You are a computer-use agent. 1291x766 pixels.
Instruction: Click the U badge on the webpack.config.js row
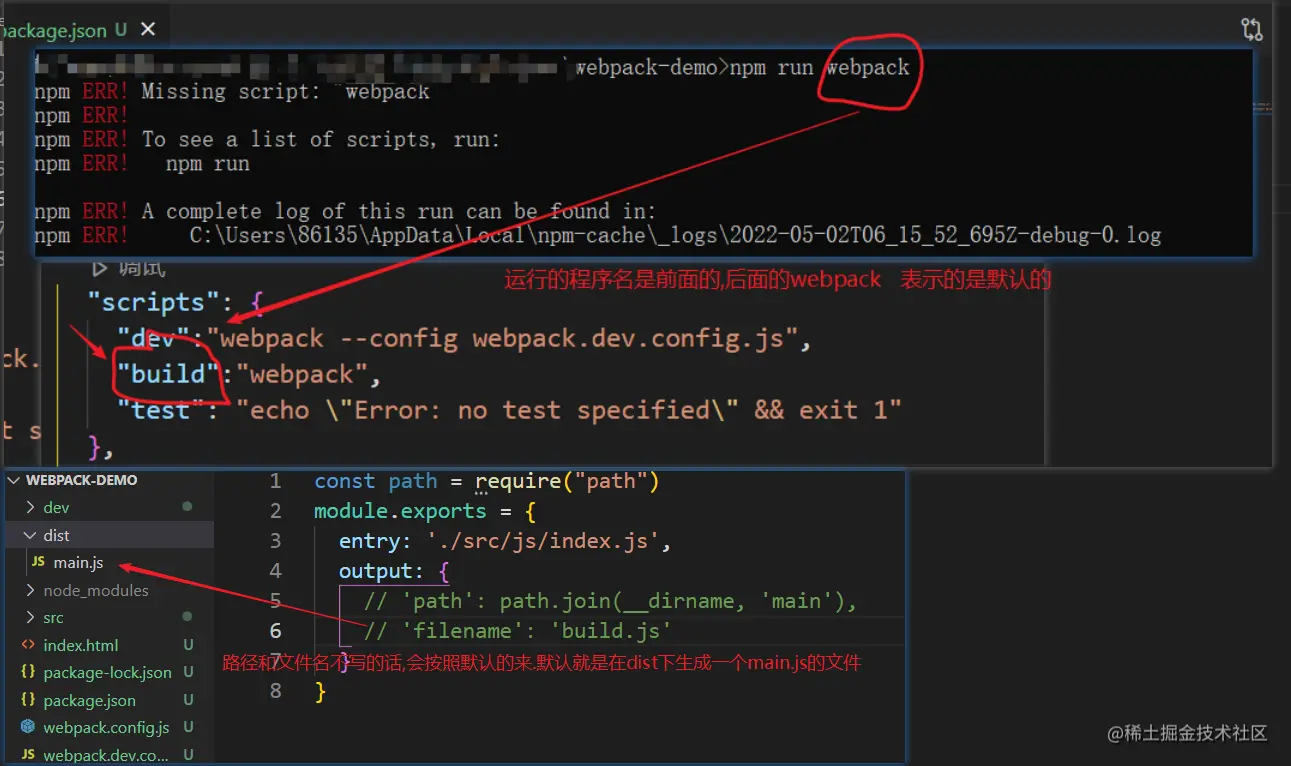pos(188,727)
